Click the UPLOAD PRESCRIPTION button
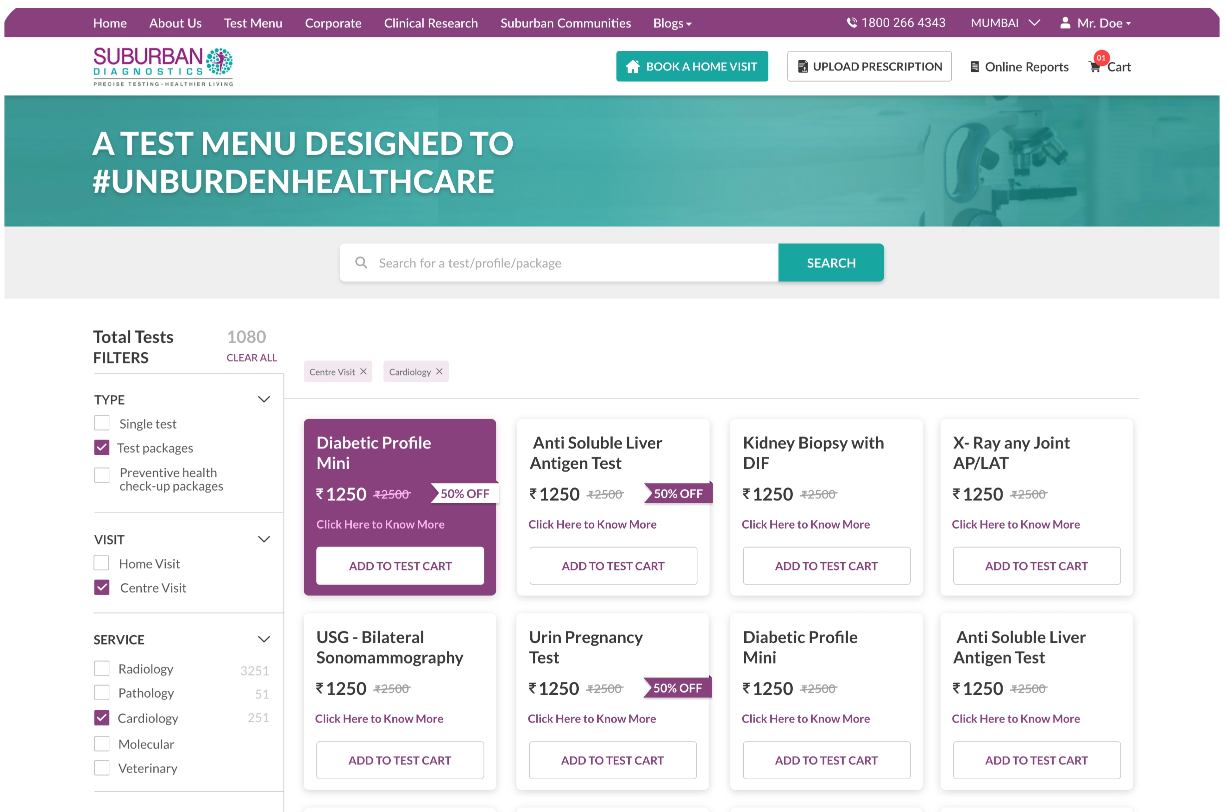The height and width of the screenshot is (812, 1227). point(869,67)
